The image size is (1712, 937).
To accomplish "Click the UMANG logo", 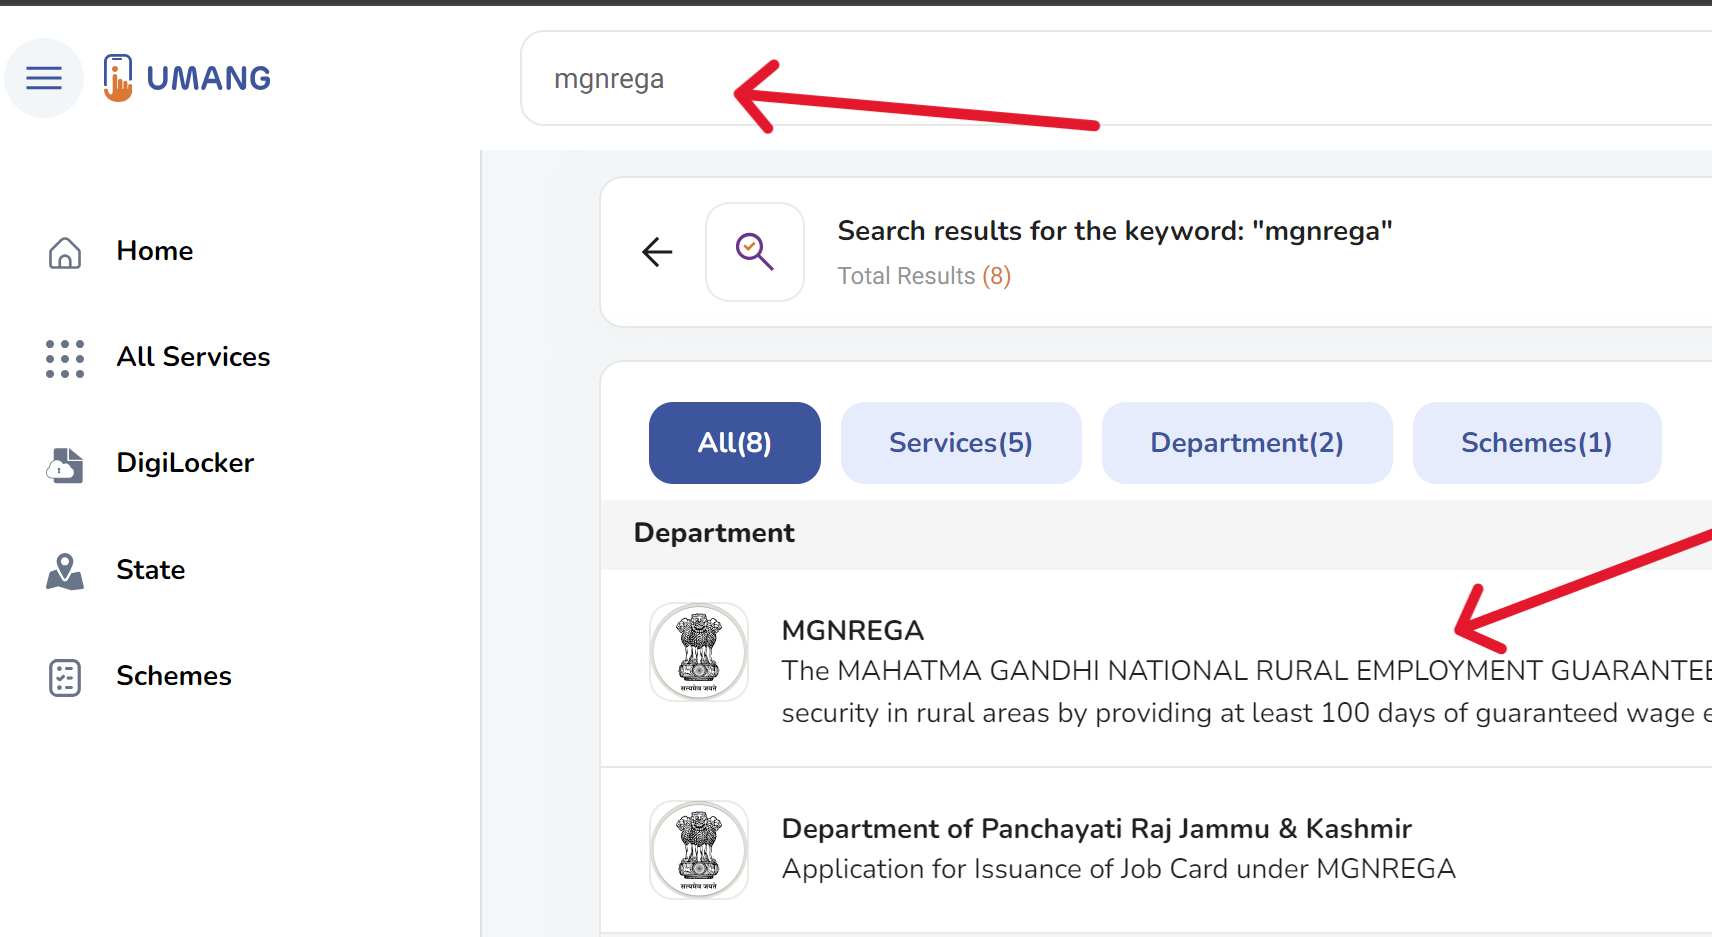I will [187, 78].
